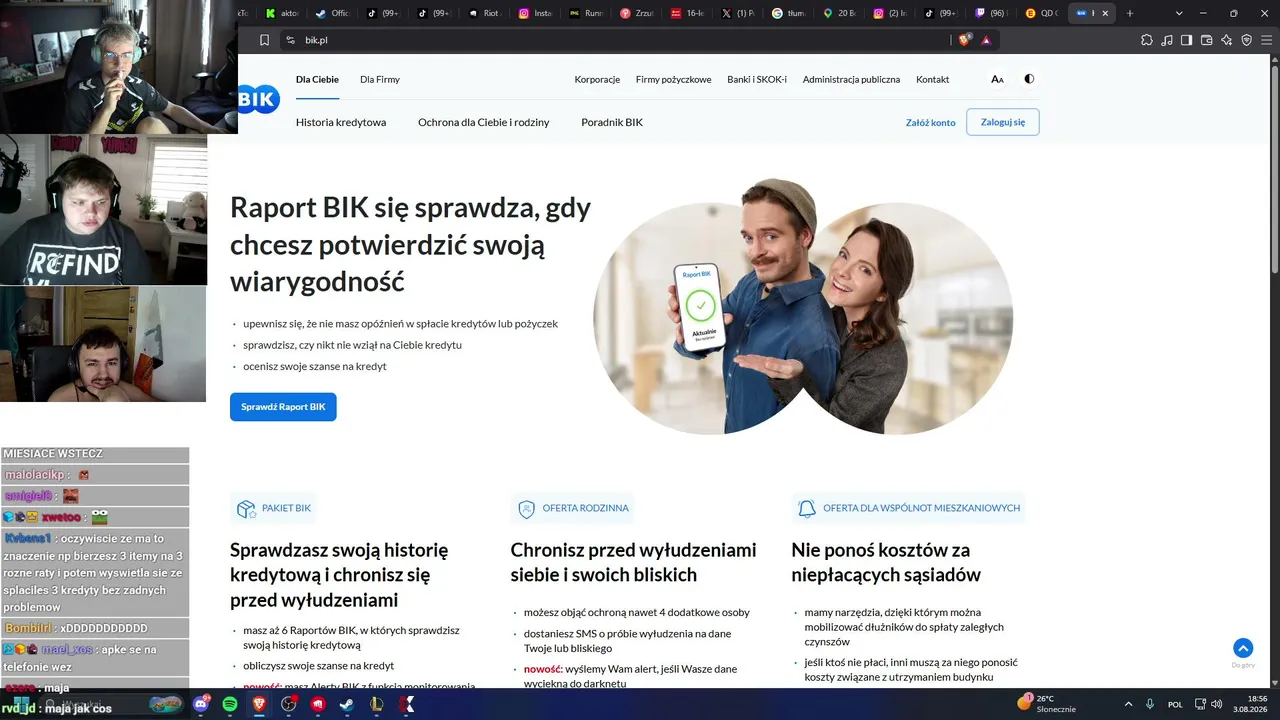The width and height of the screenshot is (1280, 720).
Task: Open the "Firmy pożyczkowe" link
Action: click(x=673, y=79)
